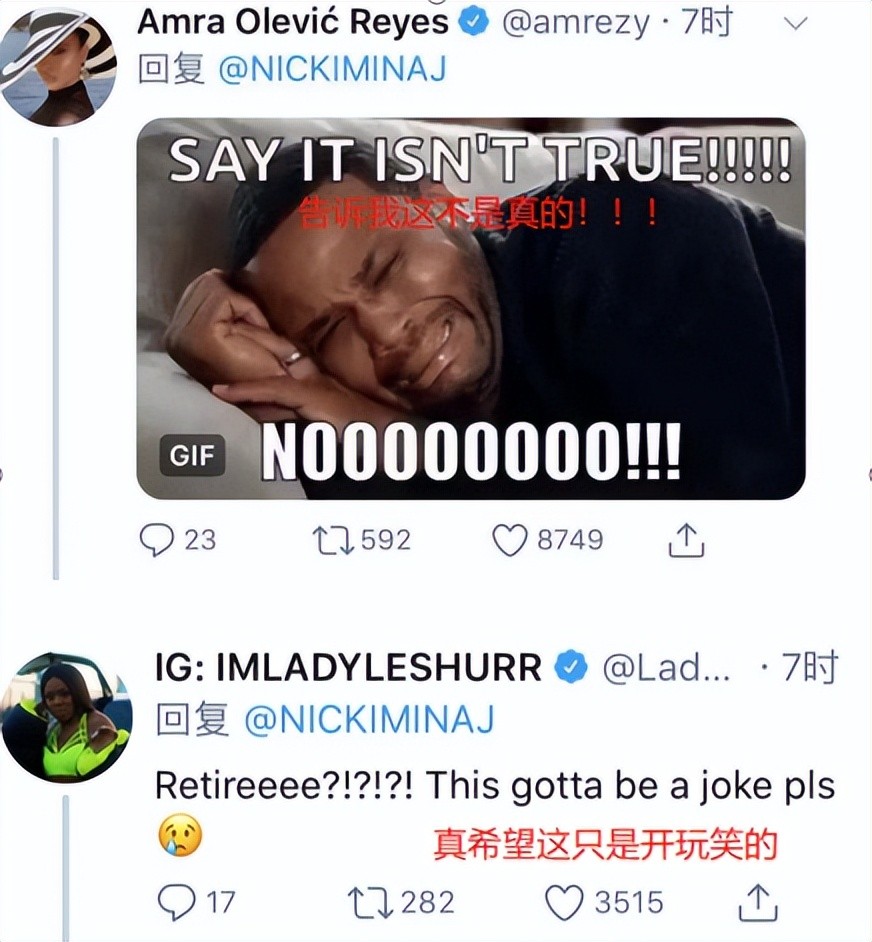872x942 pixels.
Task: Expand the chevron menu on Amra's tweet
Action: (x=796, y=23)
